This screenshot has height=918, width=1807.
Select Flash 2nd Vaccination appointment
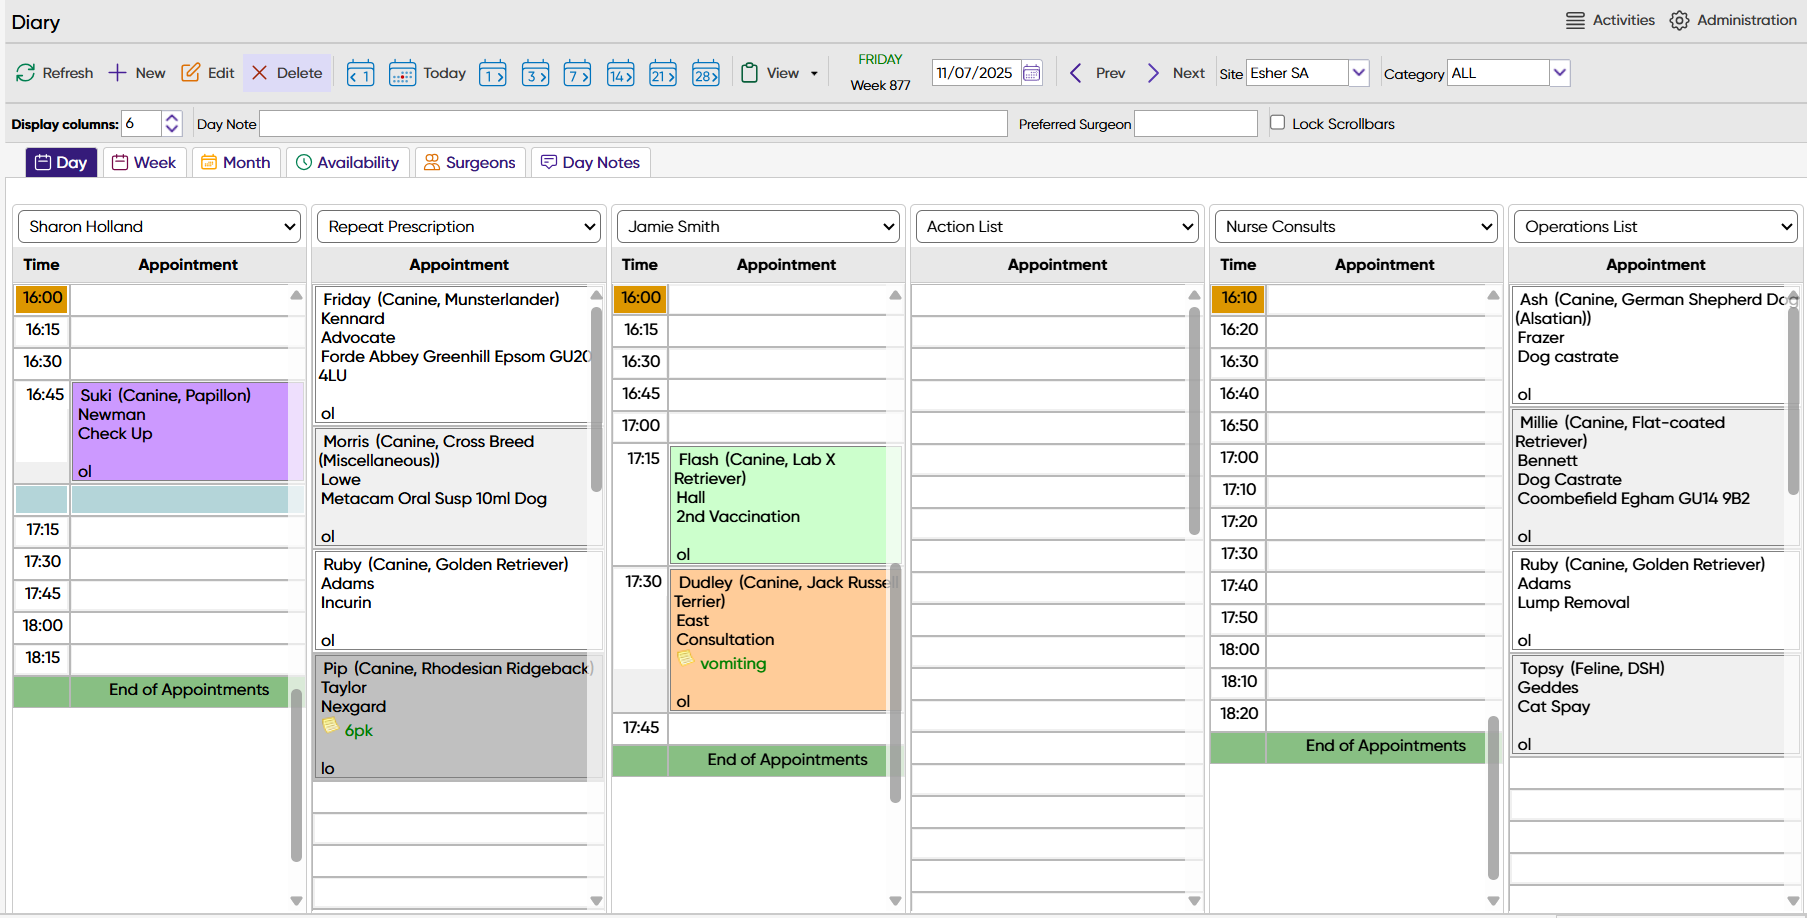[x=779, y=505]
